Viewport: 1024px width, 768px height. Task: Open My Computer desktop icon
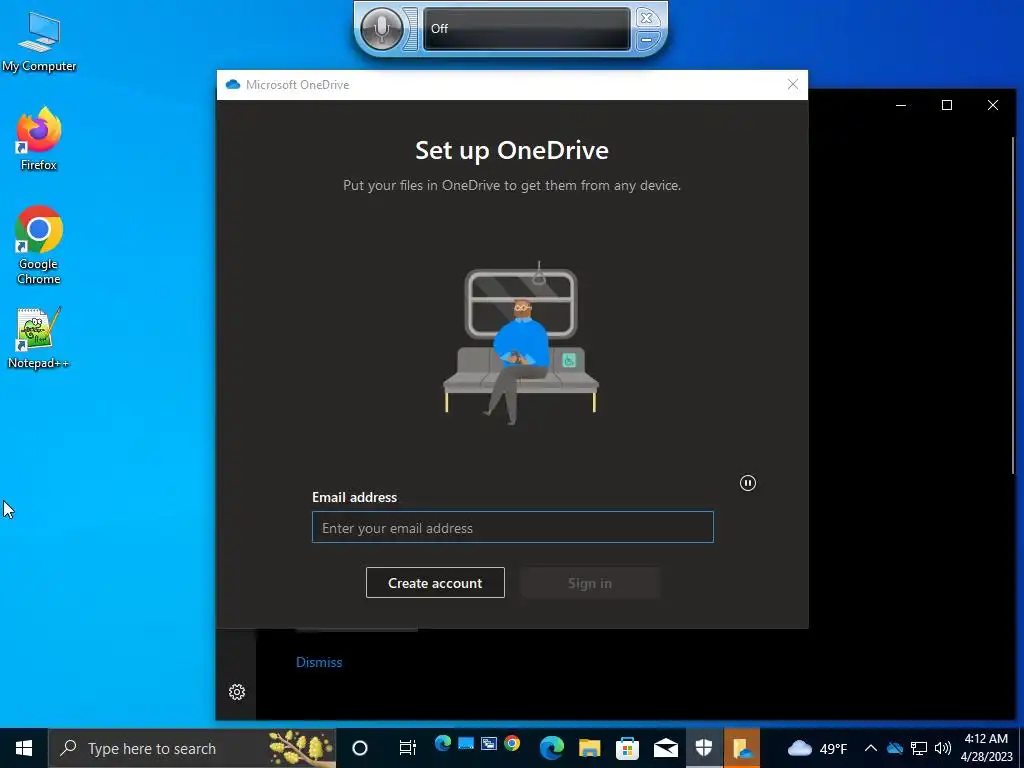point(39,42)
